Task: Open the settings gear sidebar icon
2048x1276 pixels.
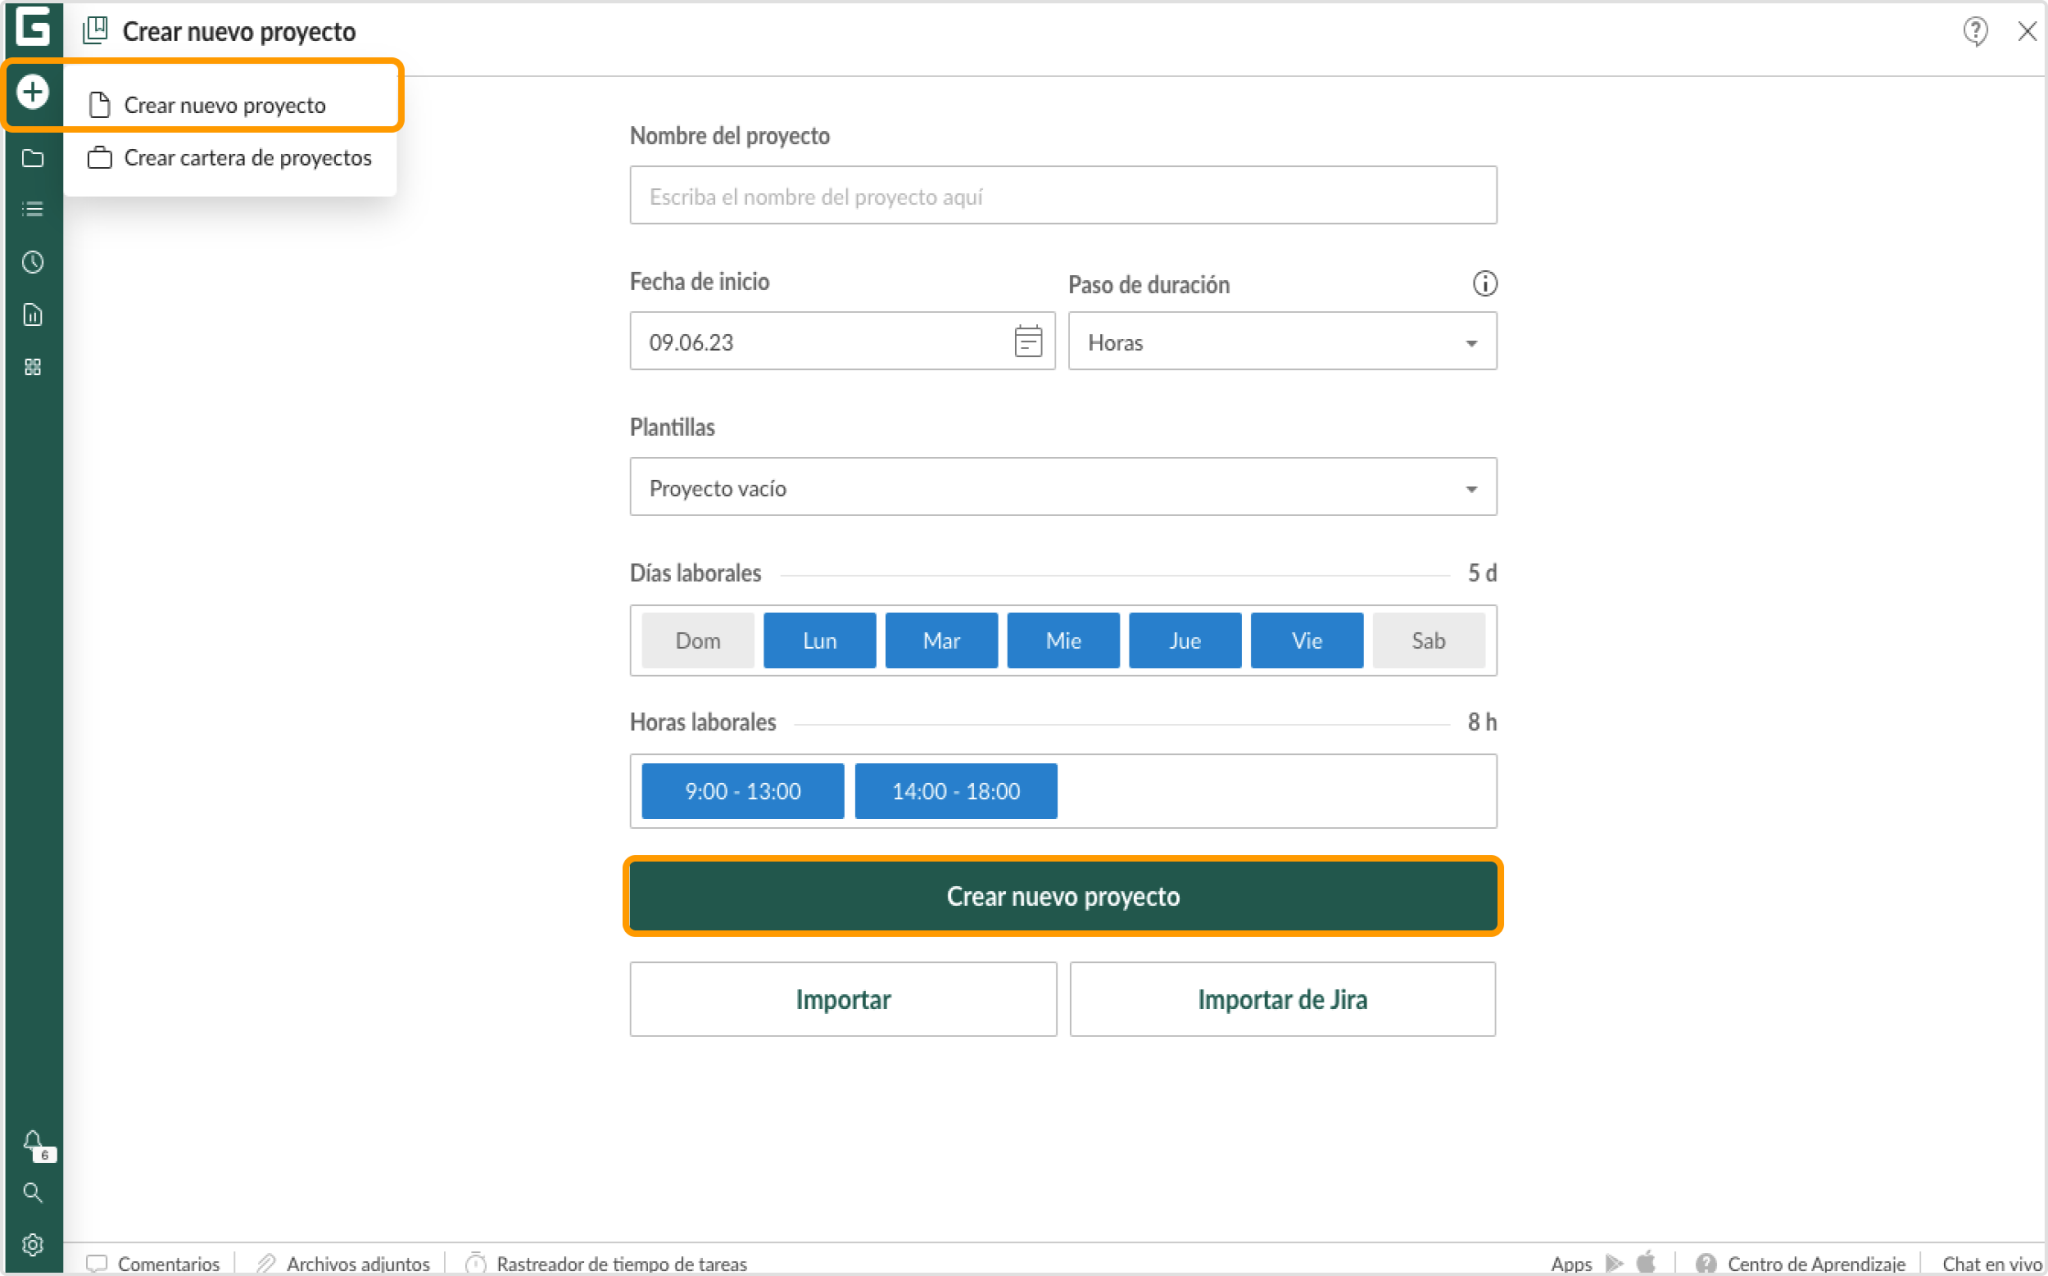Action: coord(33,1244)
